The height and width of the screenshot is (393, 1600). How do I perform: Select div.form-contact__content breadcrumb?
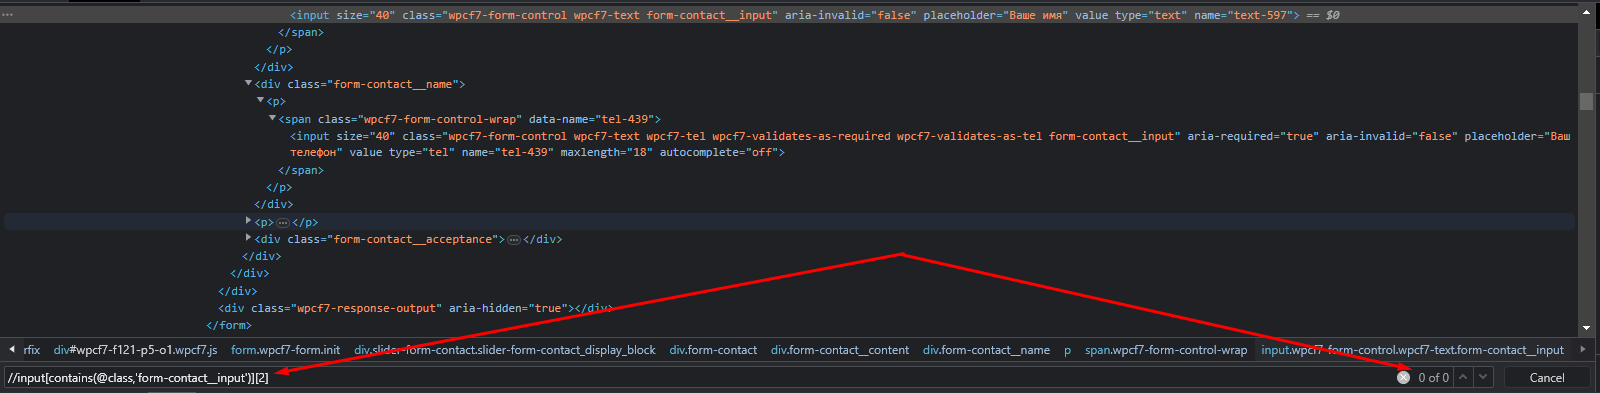[840, 350]
